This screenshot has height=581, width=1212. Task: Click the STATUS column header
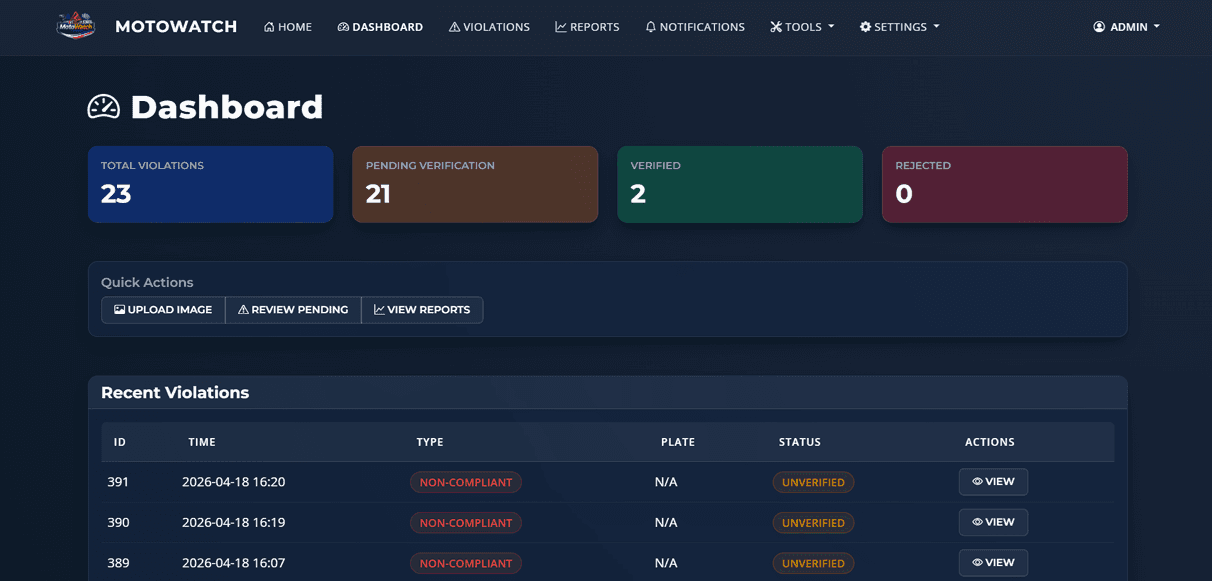[x=800, y=442]
